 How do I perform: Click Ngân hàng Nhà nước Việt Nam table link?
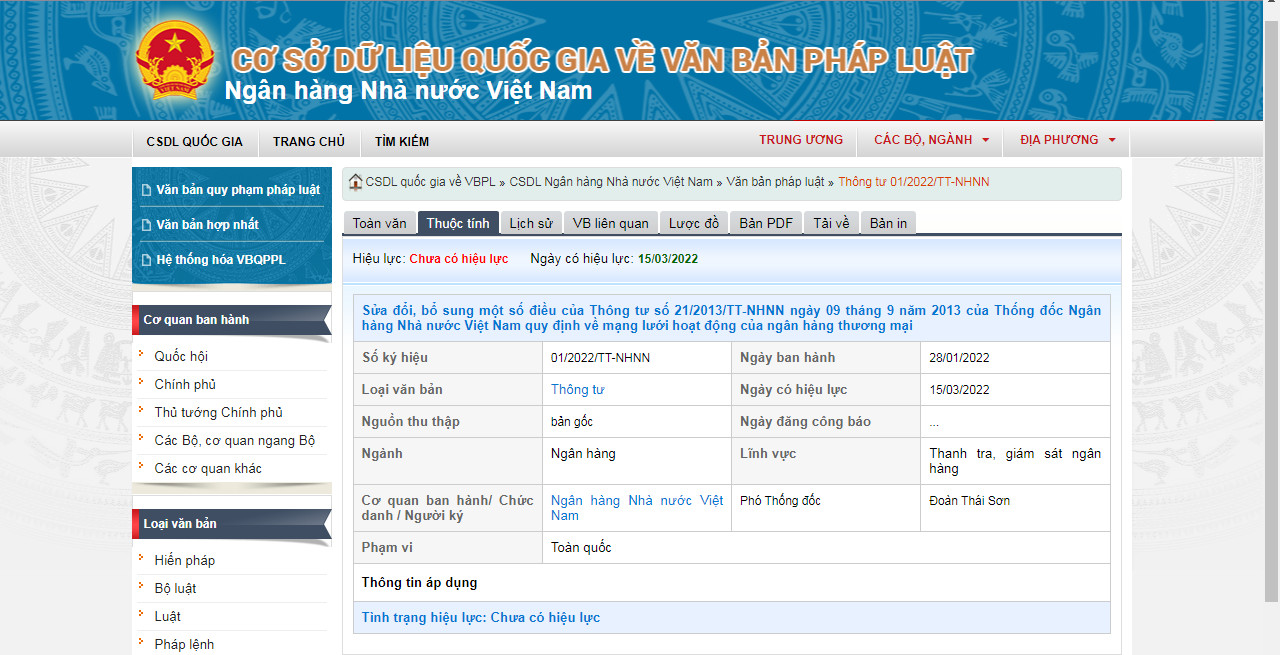pos(637,508)
